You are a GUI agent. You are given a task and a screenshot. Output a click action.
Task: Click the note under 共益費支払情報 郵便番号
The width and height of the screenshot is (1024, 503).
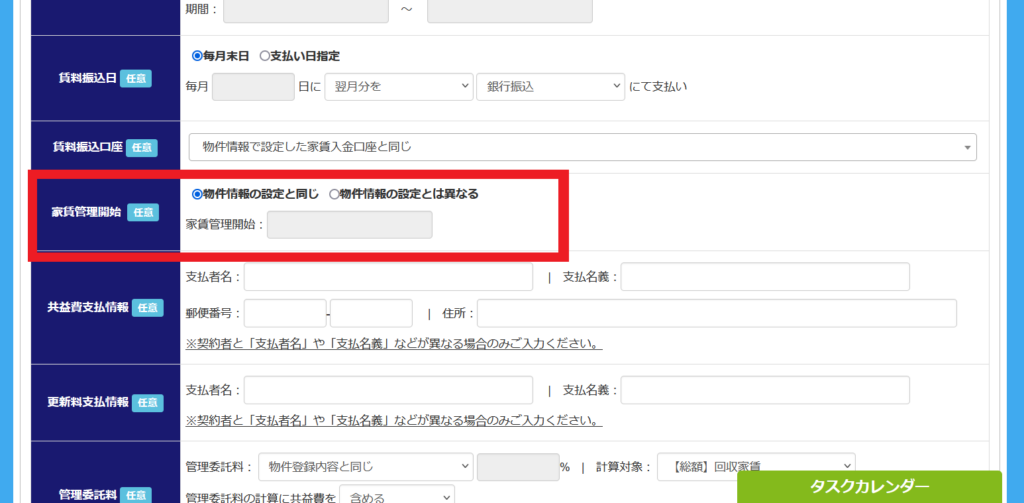[x=394, y=344]
